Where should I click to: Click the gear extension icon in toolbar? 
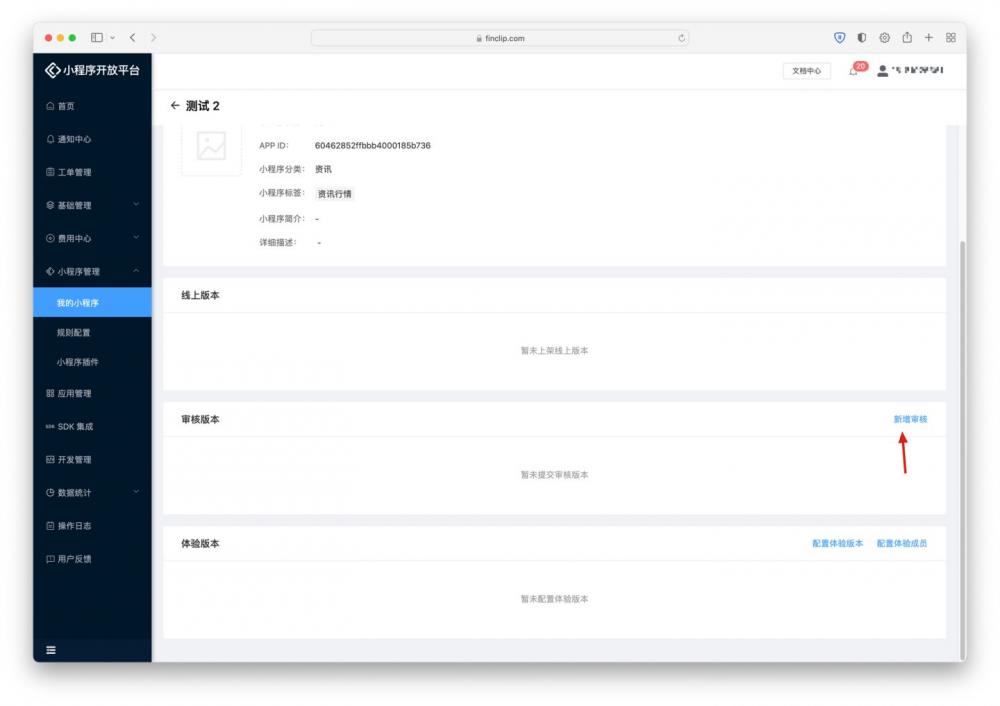885,38
